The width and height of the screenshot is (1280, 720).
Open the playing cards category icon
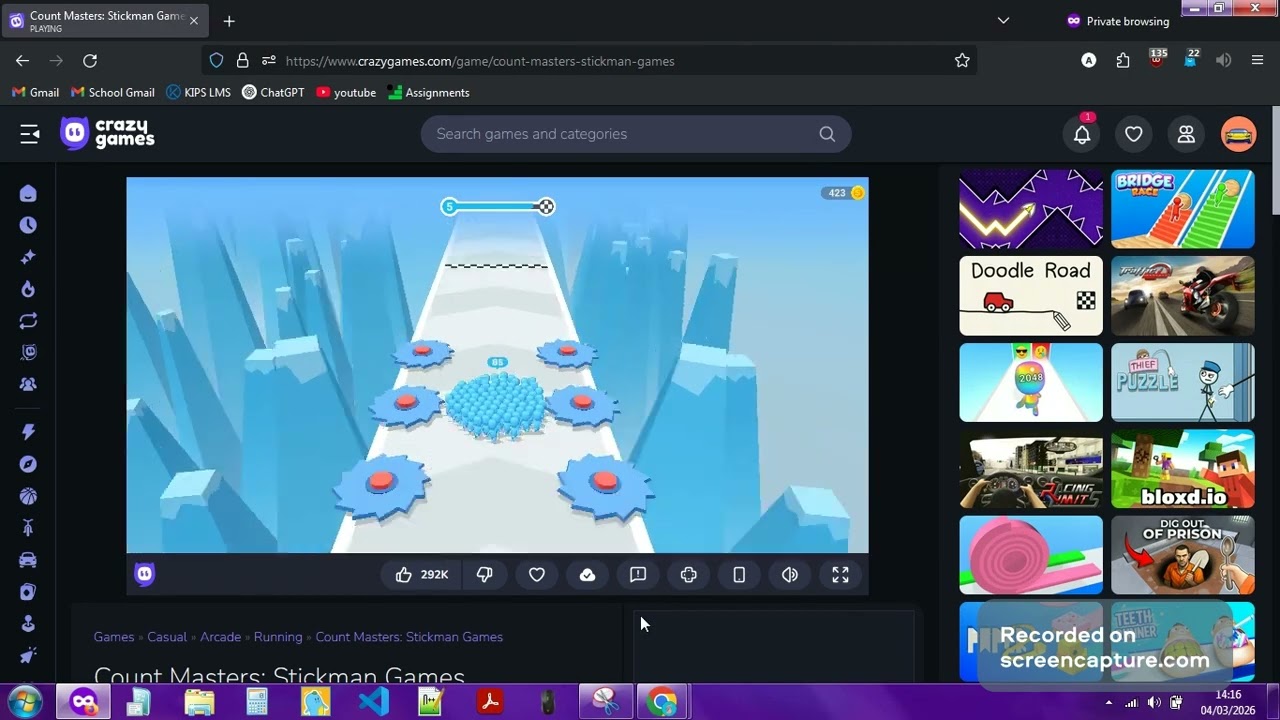28,592
